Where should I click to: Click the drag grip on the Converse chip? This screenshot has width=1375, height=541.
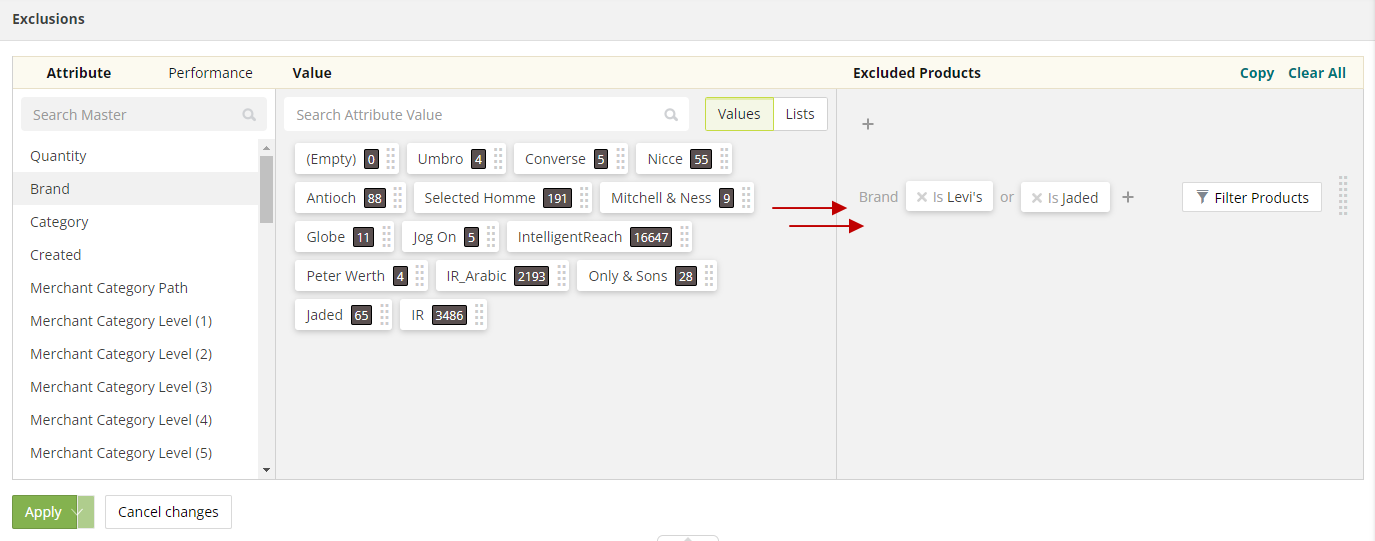620,159
